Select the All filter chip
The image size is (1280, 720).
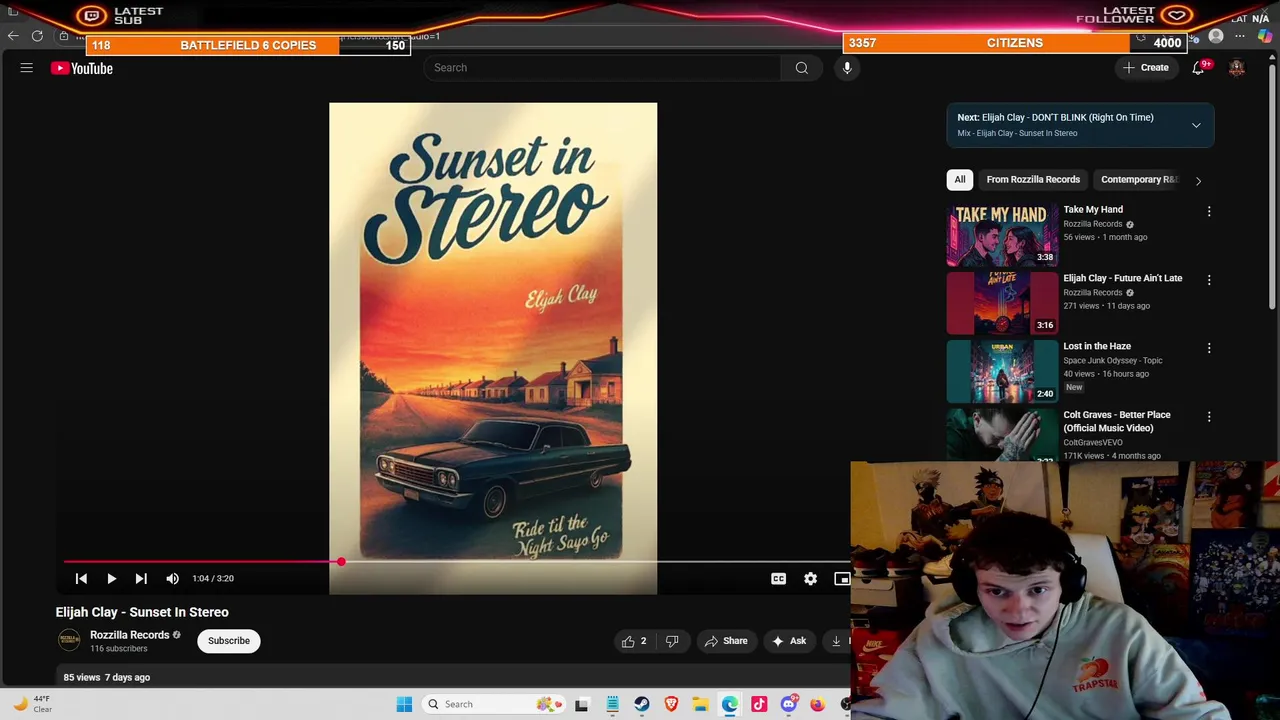pyautogui.click(x=959, y=180)
